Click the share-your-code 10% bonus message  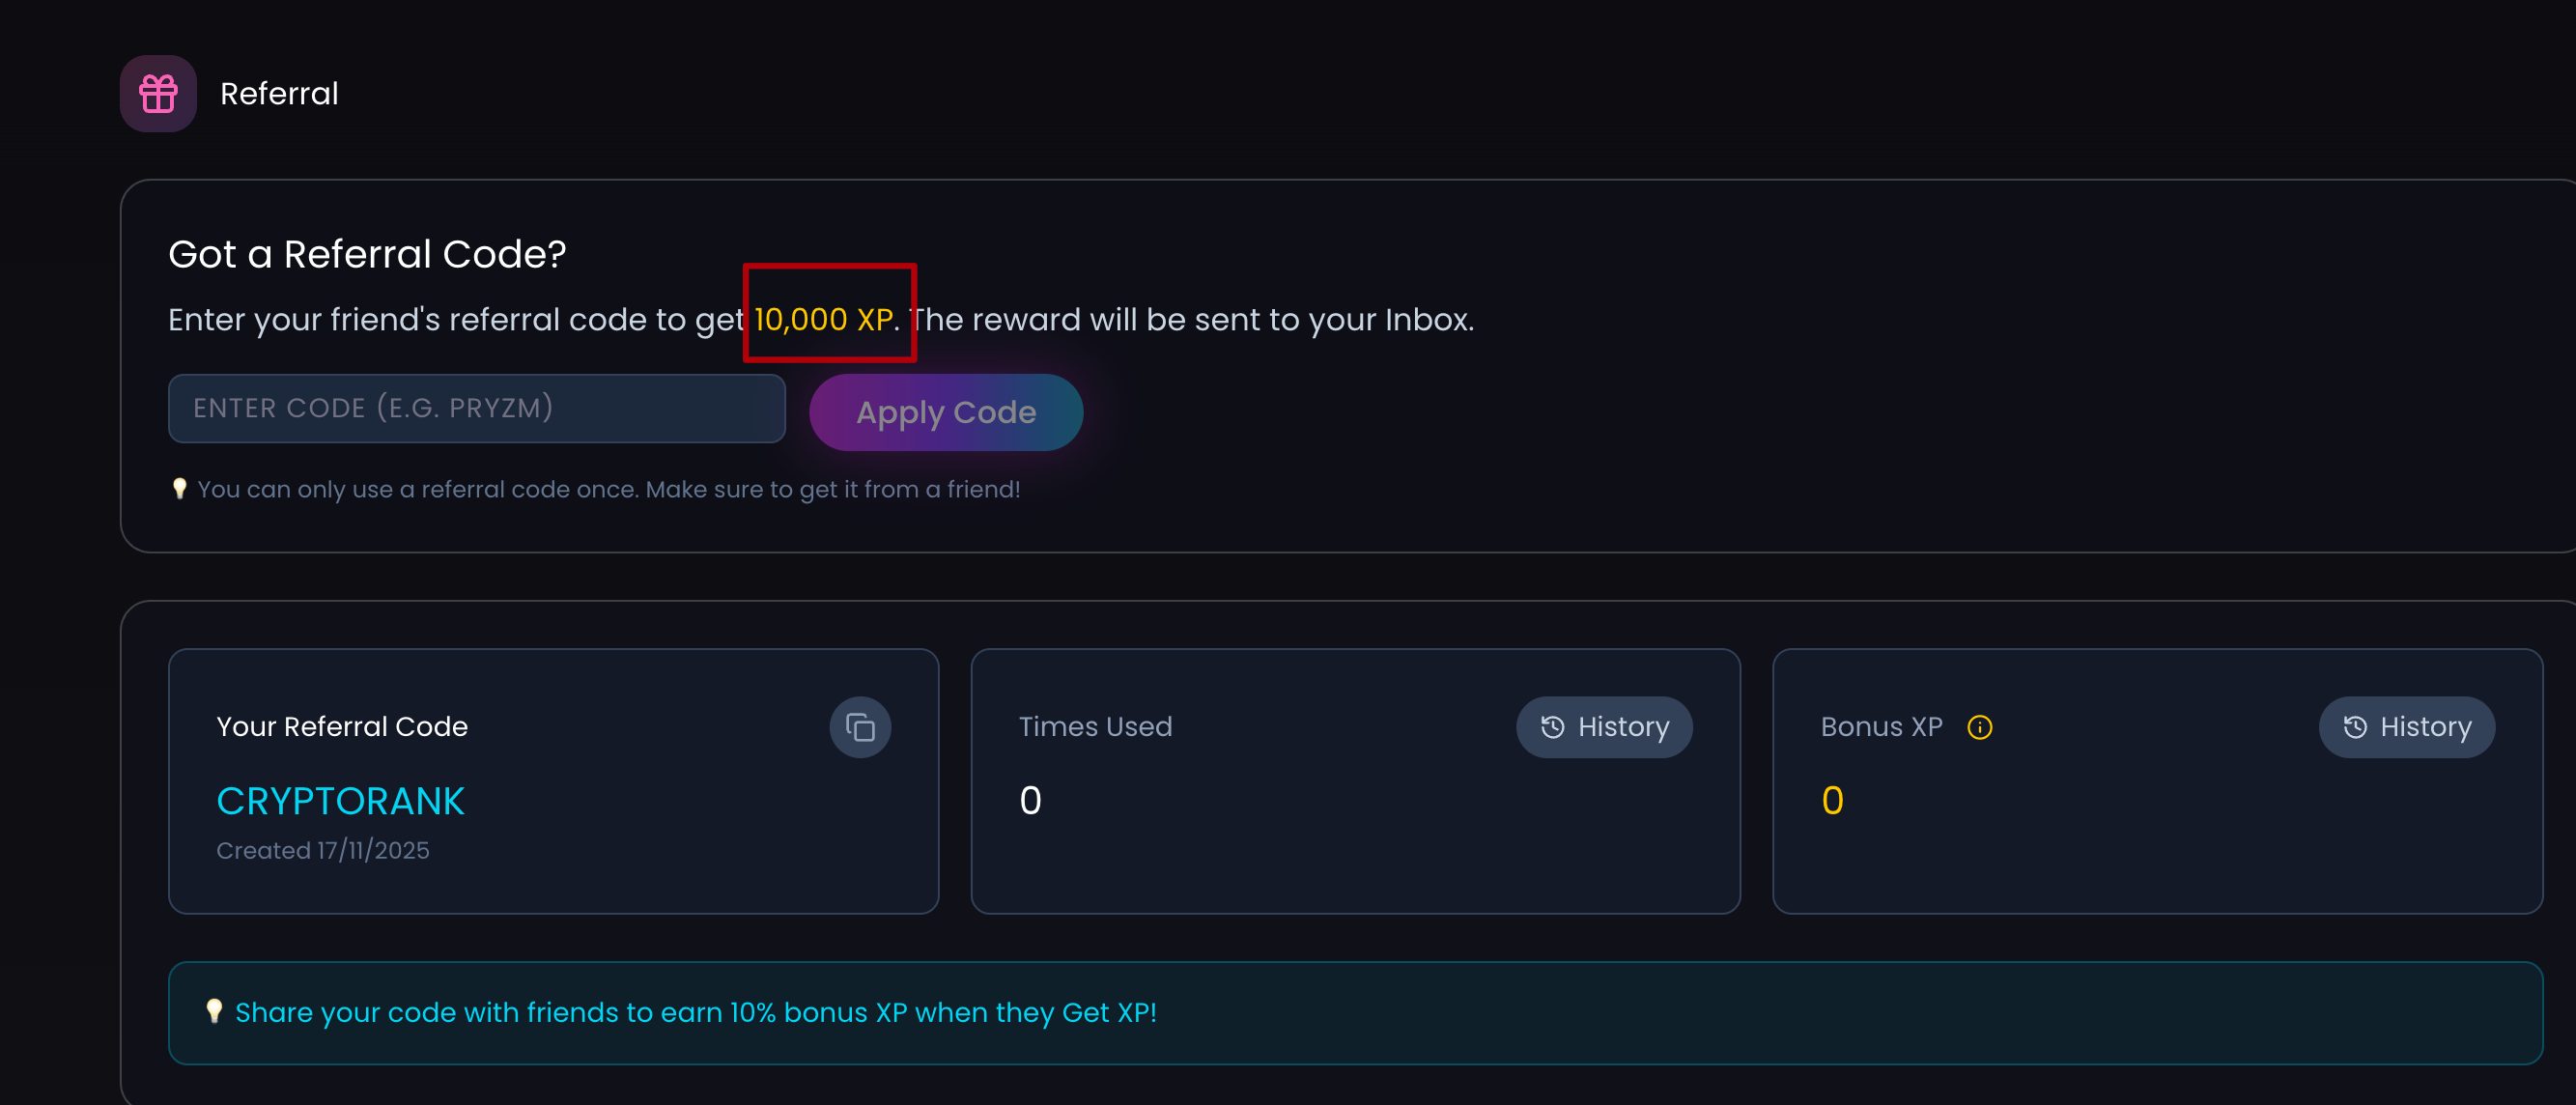(695, 1013)
